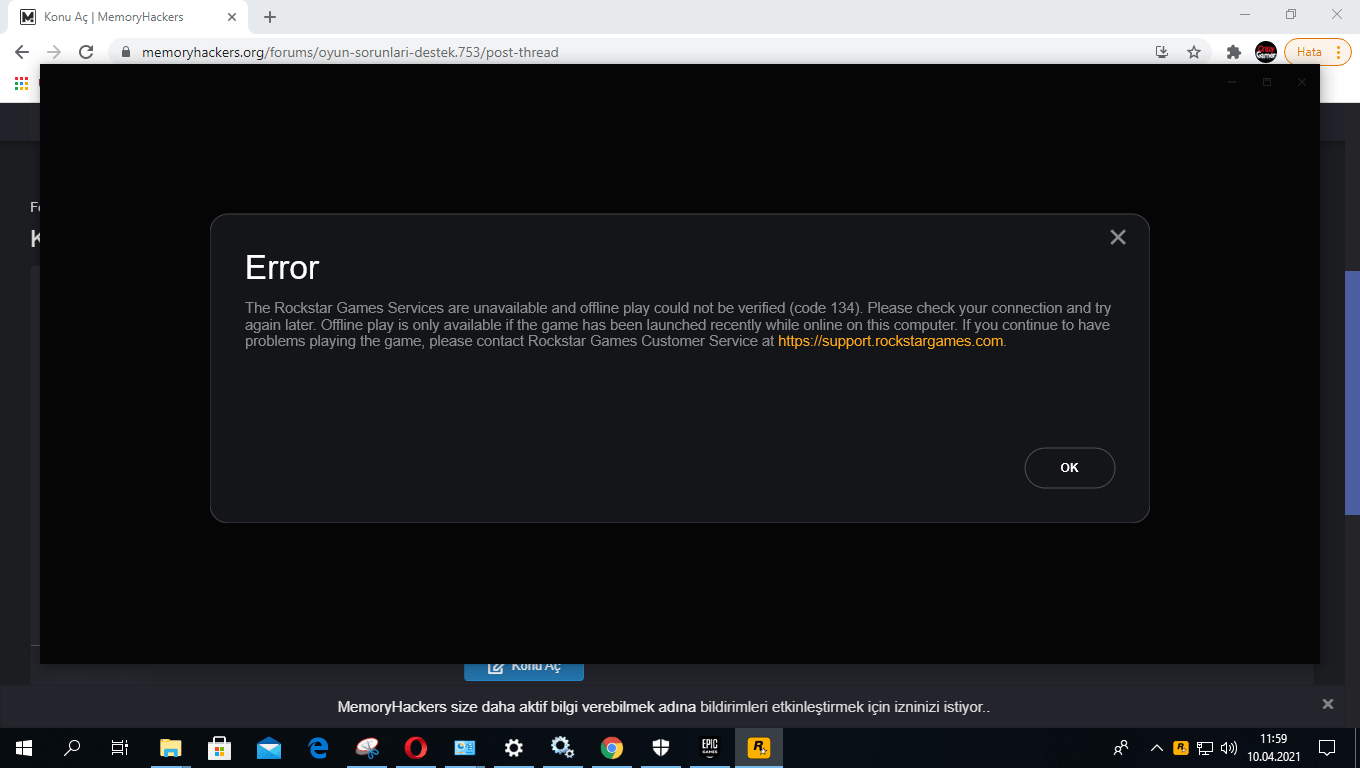Open the People icon in system tray
Screen dimensions: 1360x768
(1121, 748)
